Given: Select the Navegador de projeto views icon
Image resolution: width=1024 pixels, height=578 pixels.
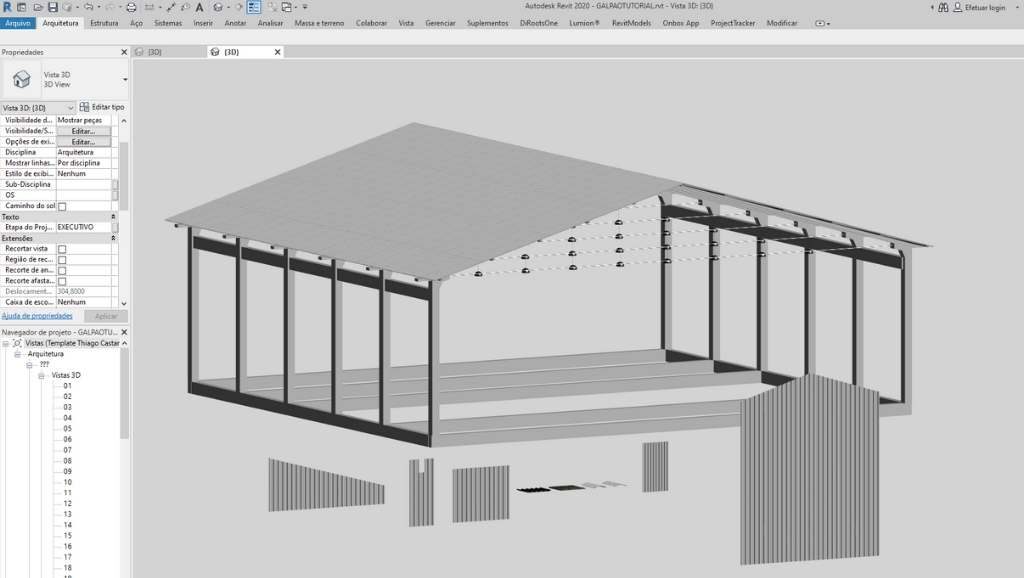Looking at the screenshot, I should [15, 342].
